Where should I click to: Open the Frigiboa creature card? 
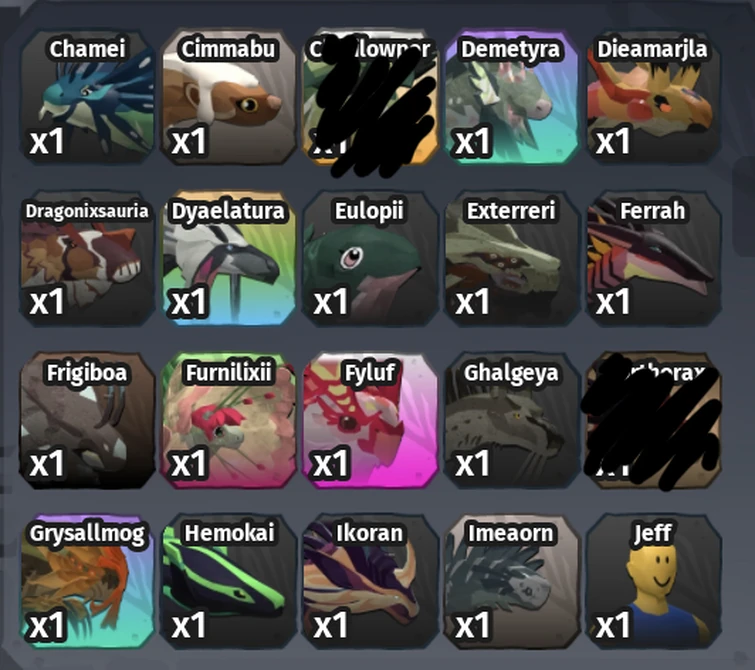click(x=87, y=420)
